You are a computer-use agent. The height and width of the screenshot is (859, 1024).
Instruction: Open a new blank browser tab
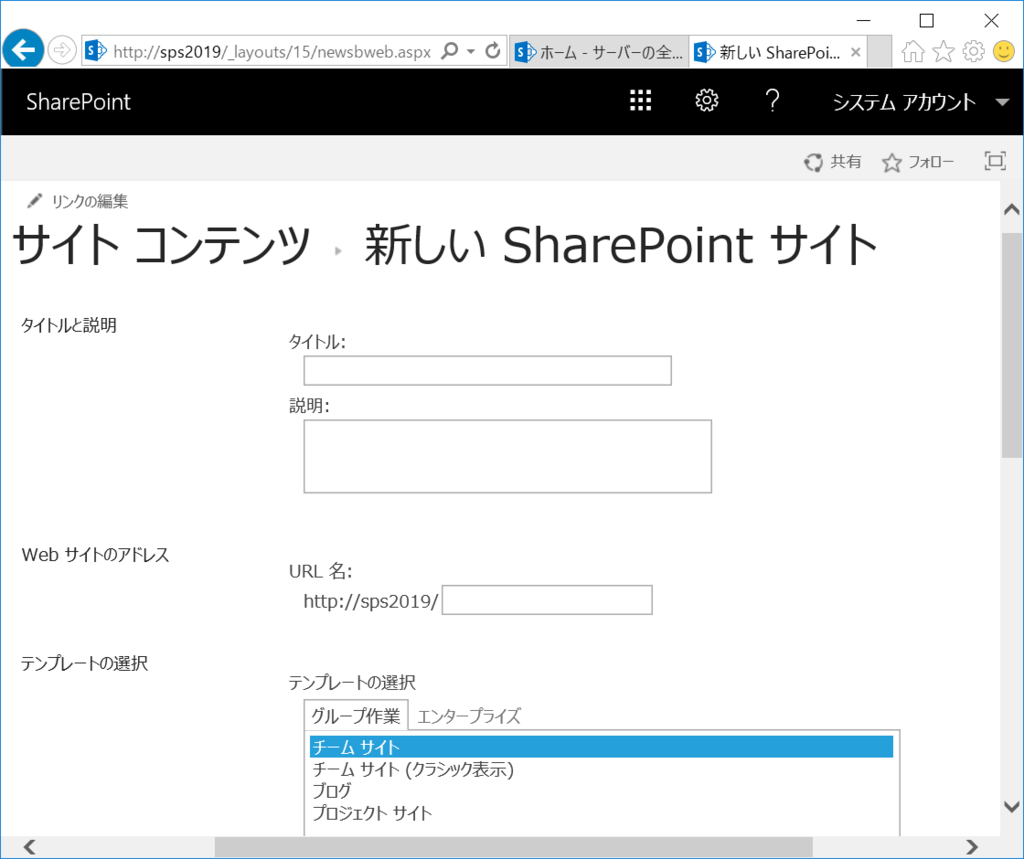pos(880,52)
